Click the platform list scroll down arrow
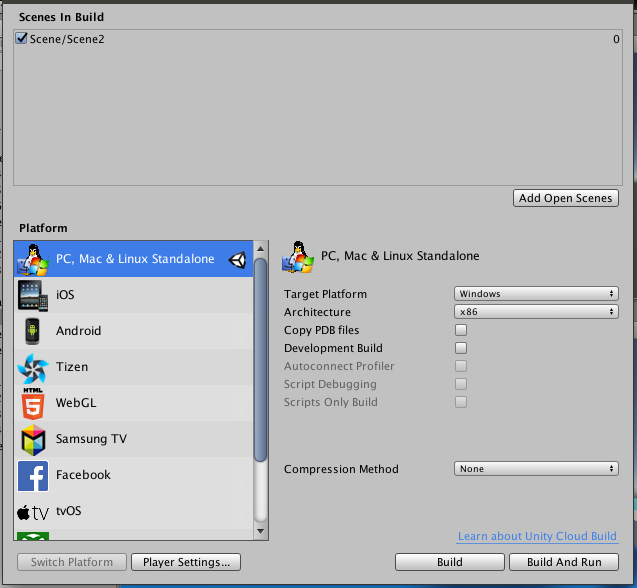Screen dimensions: 637x588 coord(260,531)
